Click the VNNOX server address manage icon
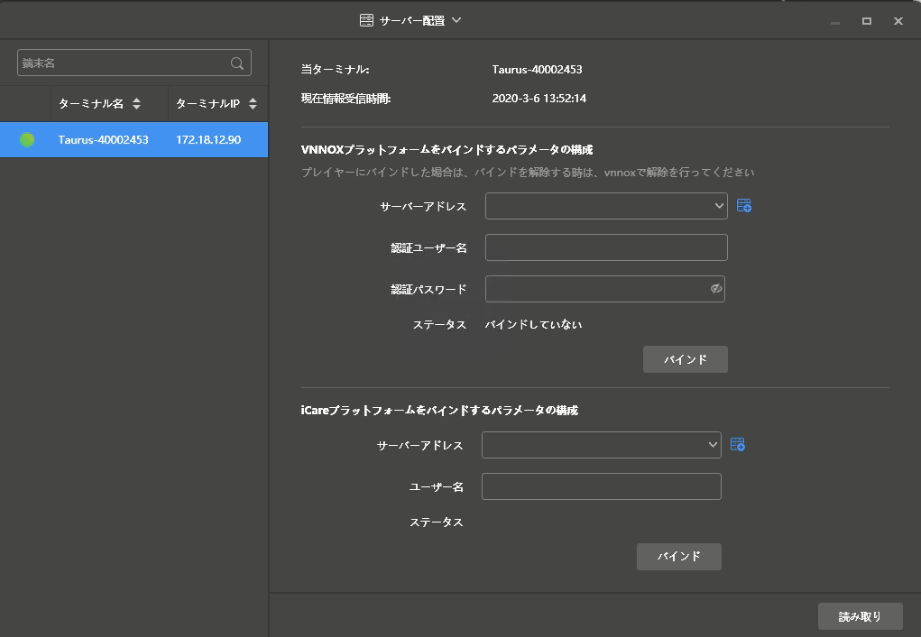This screenshot has width=921, height=637. pos(743,206)
